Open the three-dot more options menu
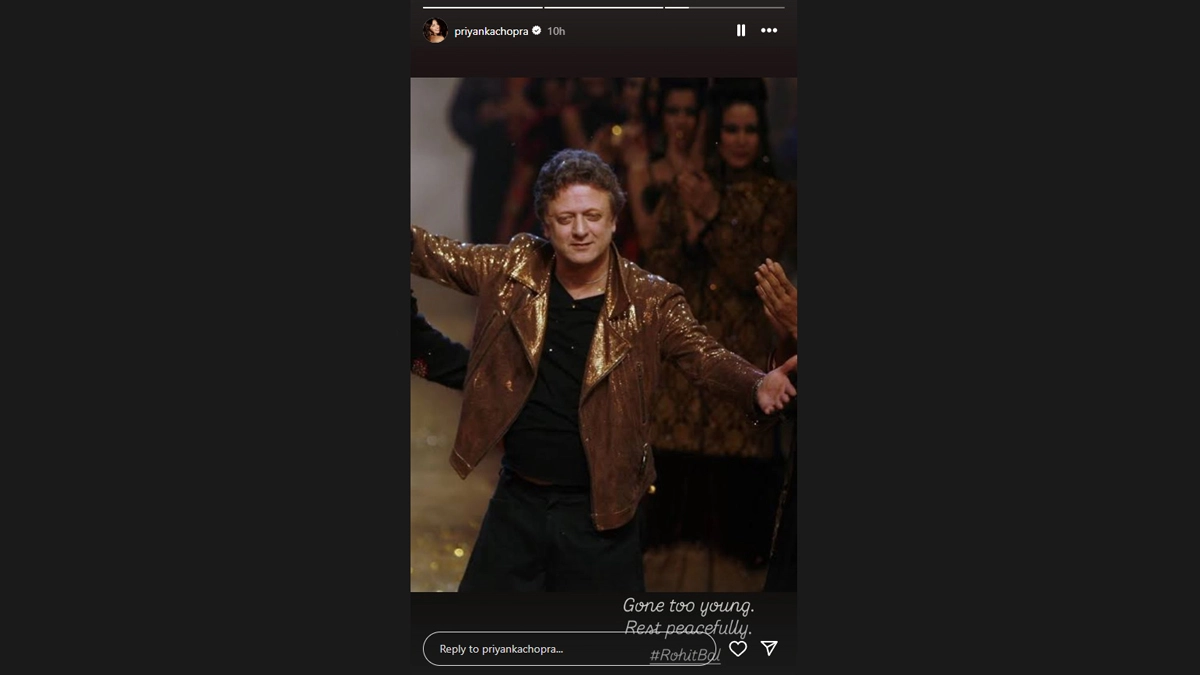The width and height of the screenshot is (1200, 675). [769, 31]
